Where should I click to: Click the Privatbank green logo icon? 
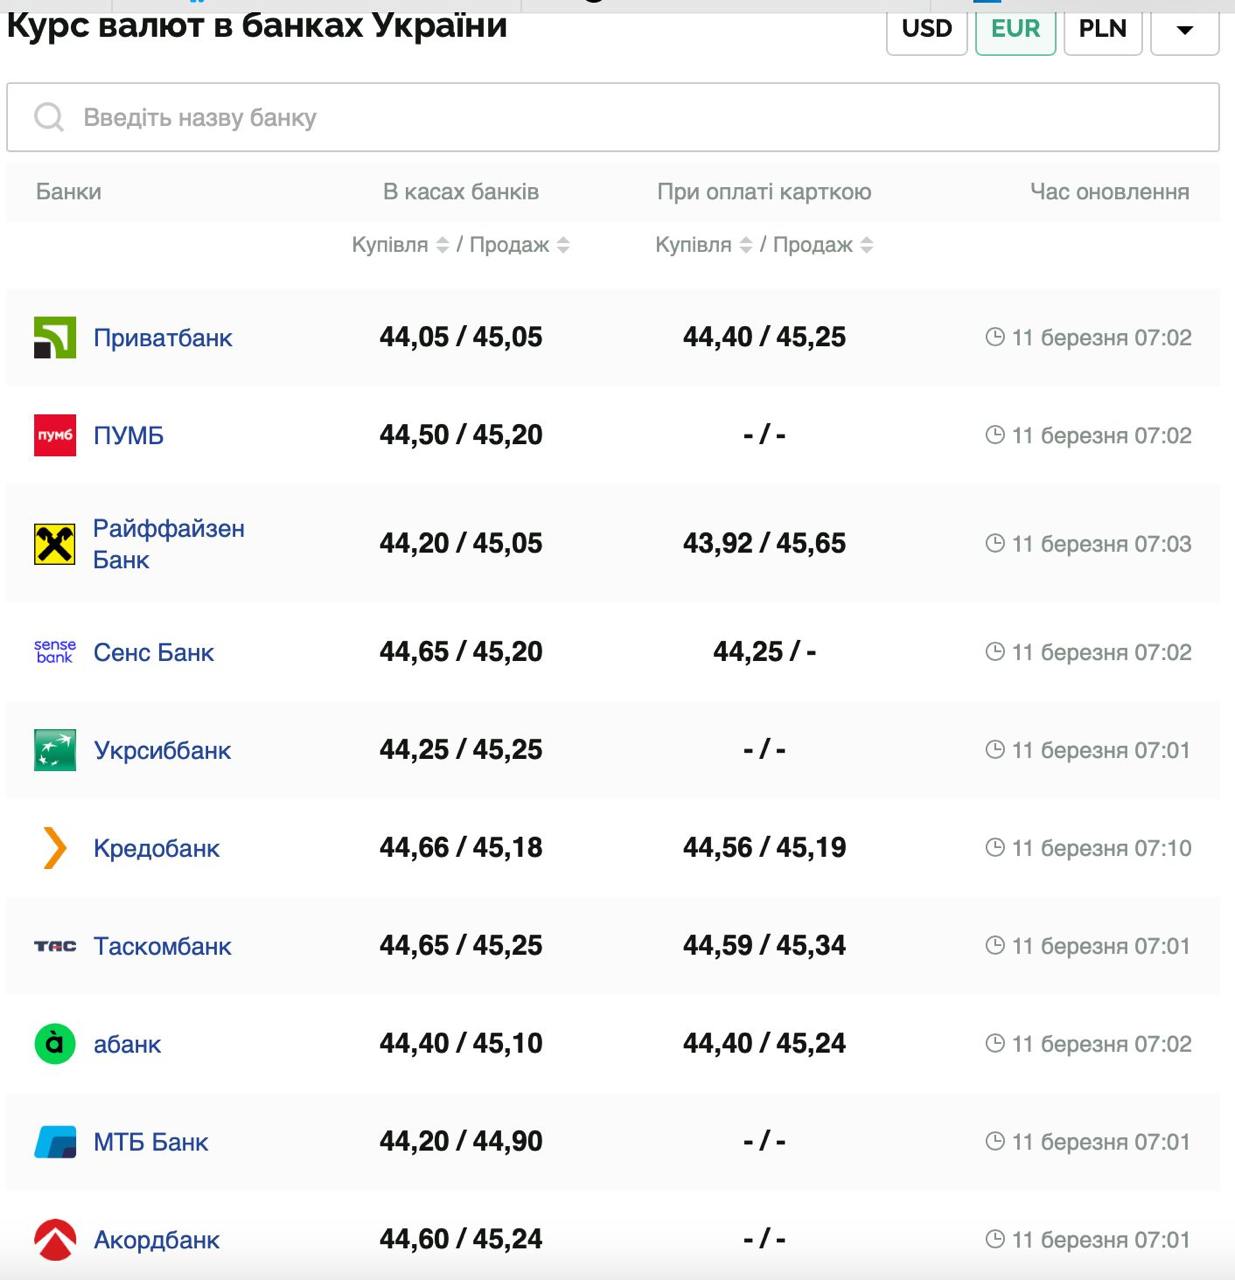(x=55, y=338)
